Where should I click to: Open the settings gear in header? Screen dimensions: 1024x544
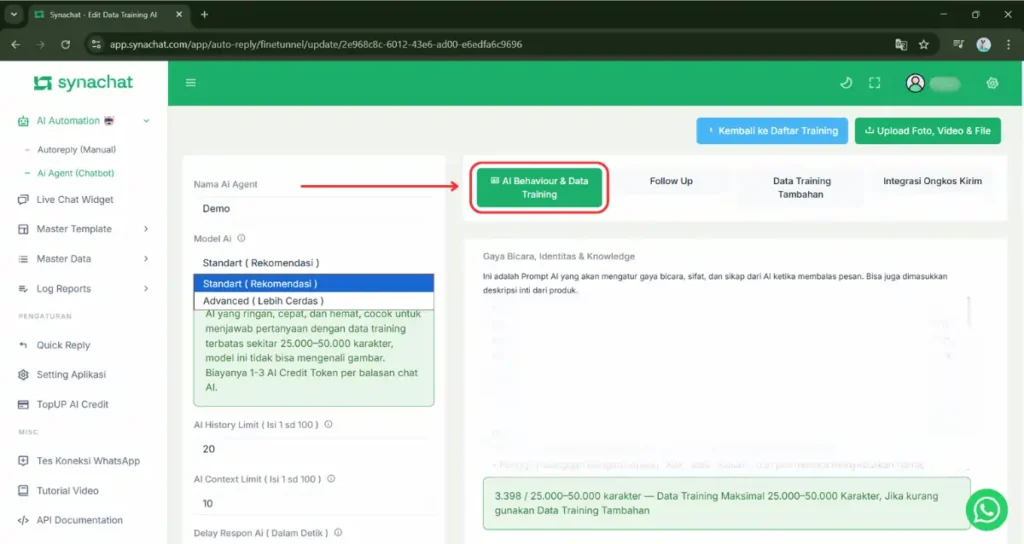click(992, 83)
